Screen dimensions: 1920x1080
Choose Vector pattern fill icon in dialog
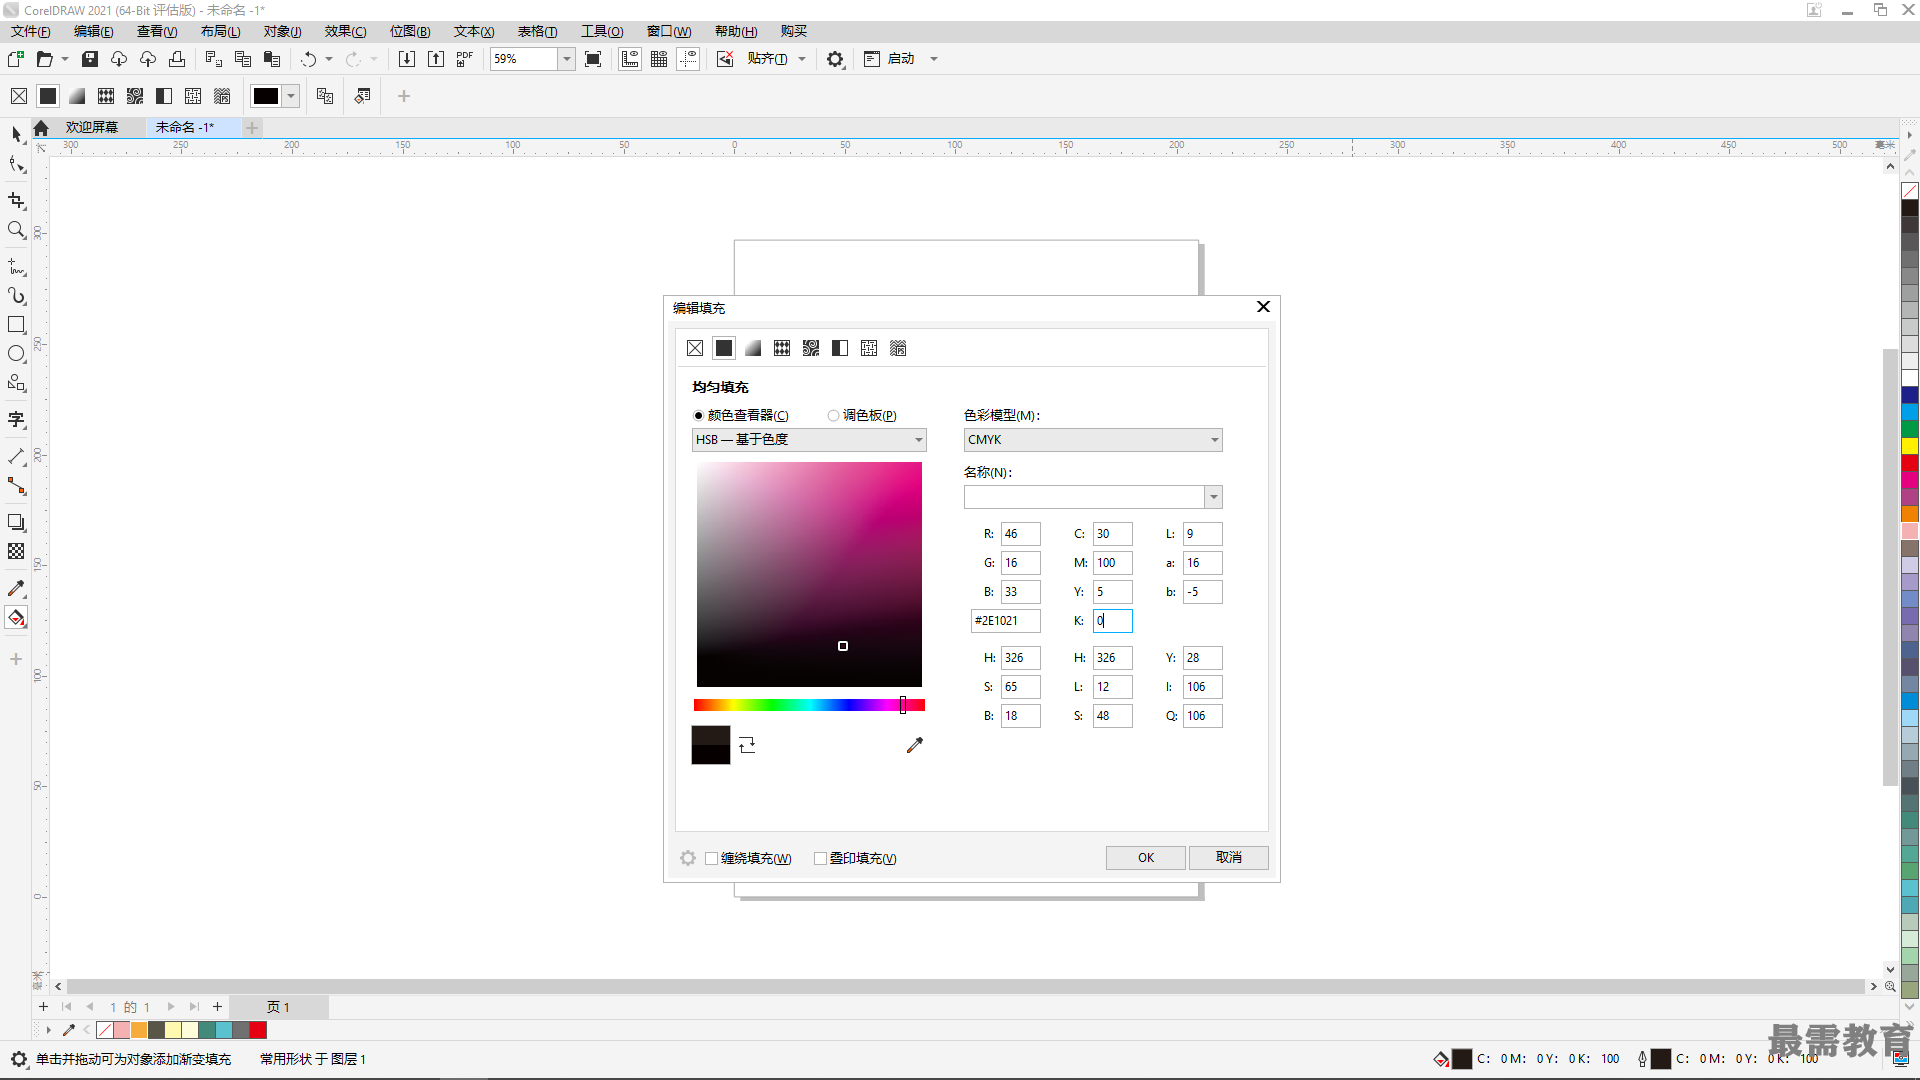(x=782, y=348)
